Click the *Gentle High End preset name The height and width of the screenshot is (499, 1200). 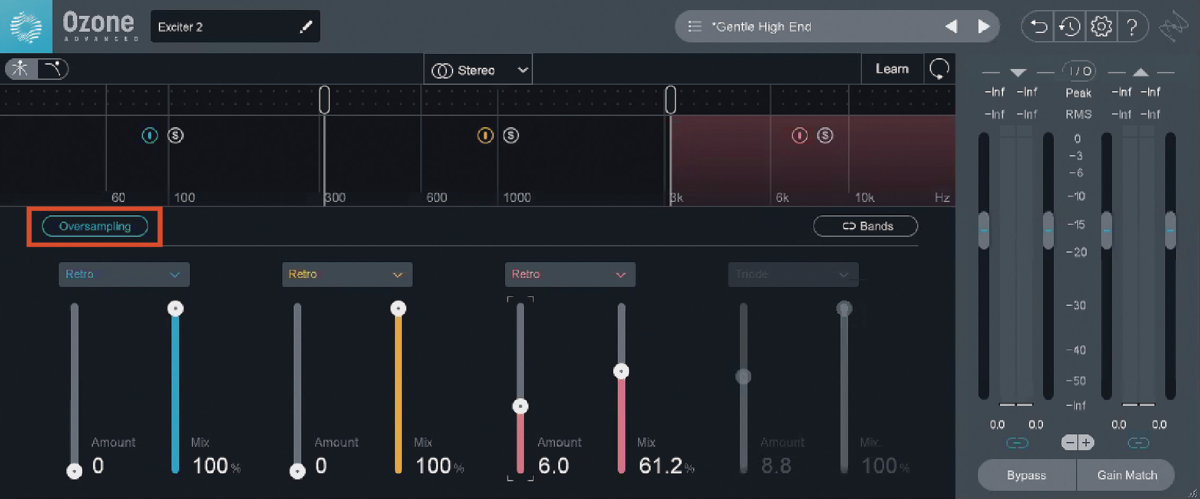(x=761, y=27)
